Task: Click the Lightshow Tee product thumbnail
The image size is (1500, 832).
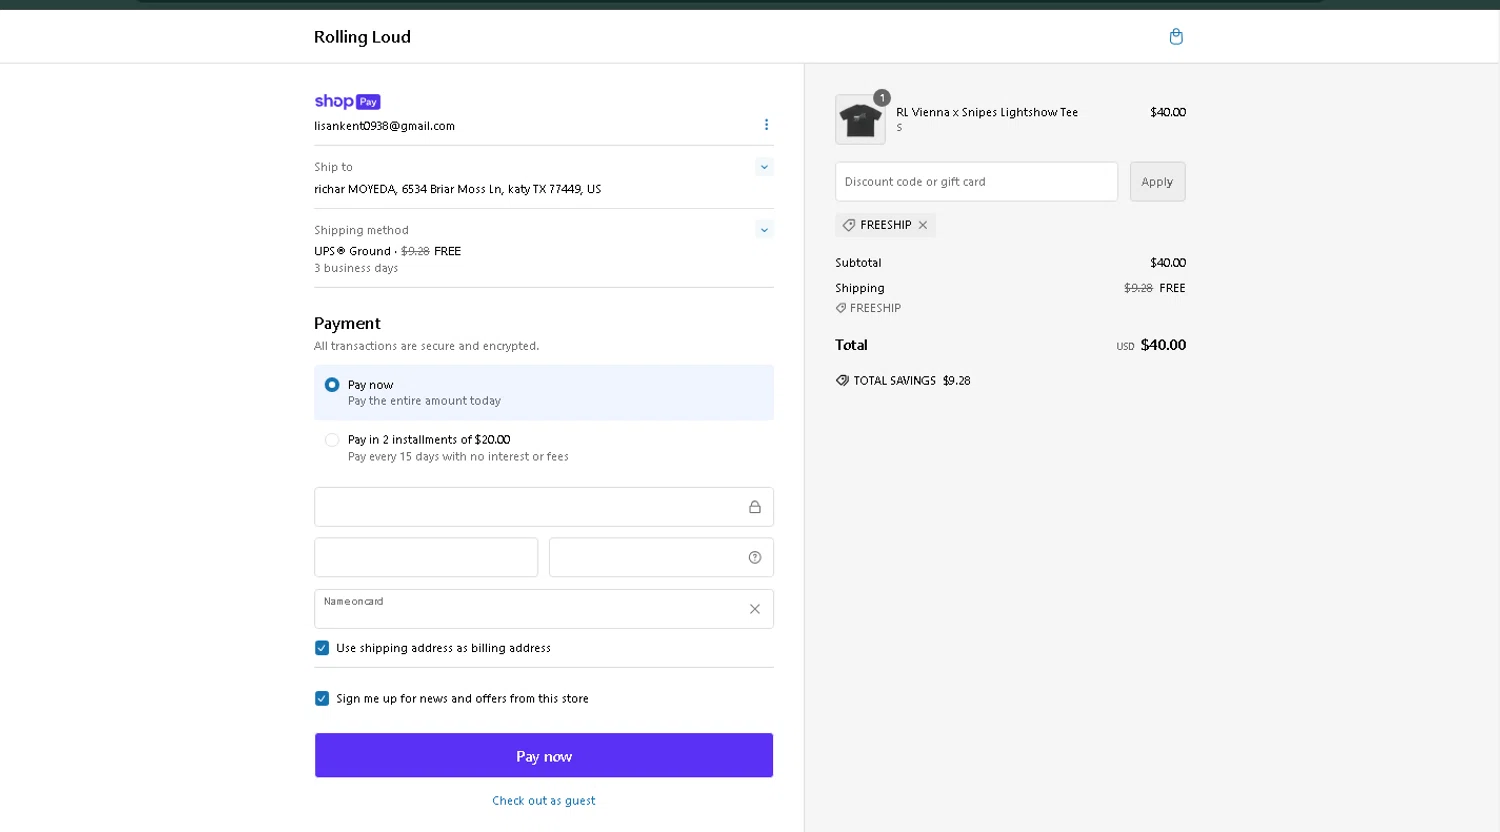Action: tap(860, 120)
